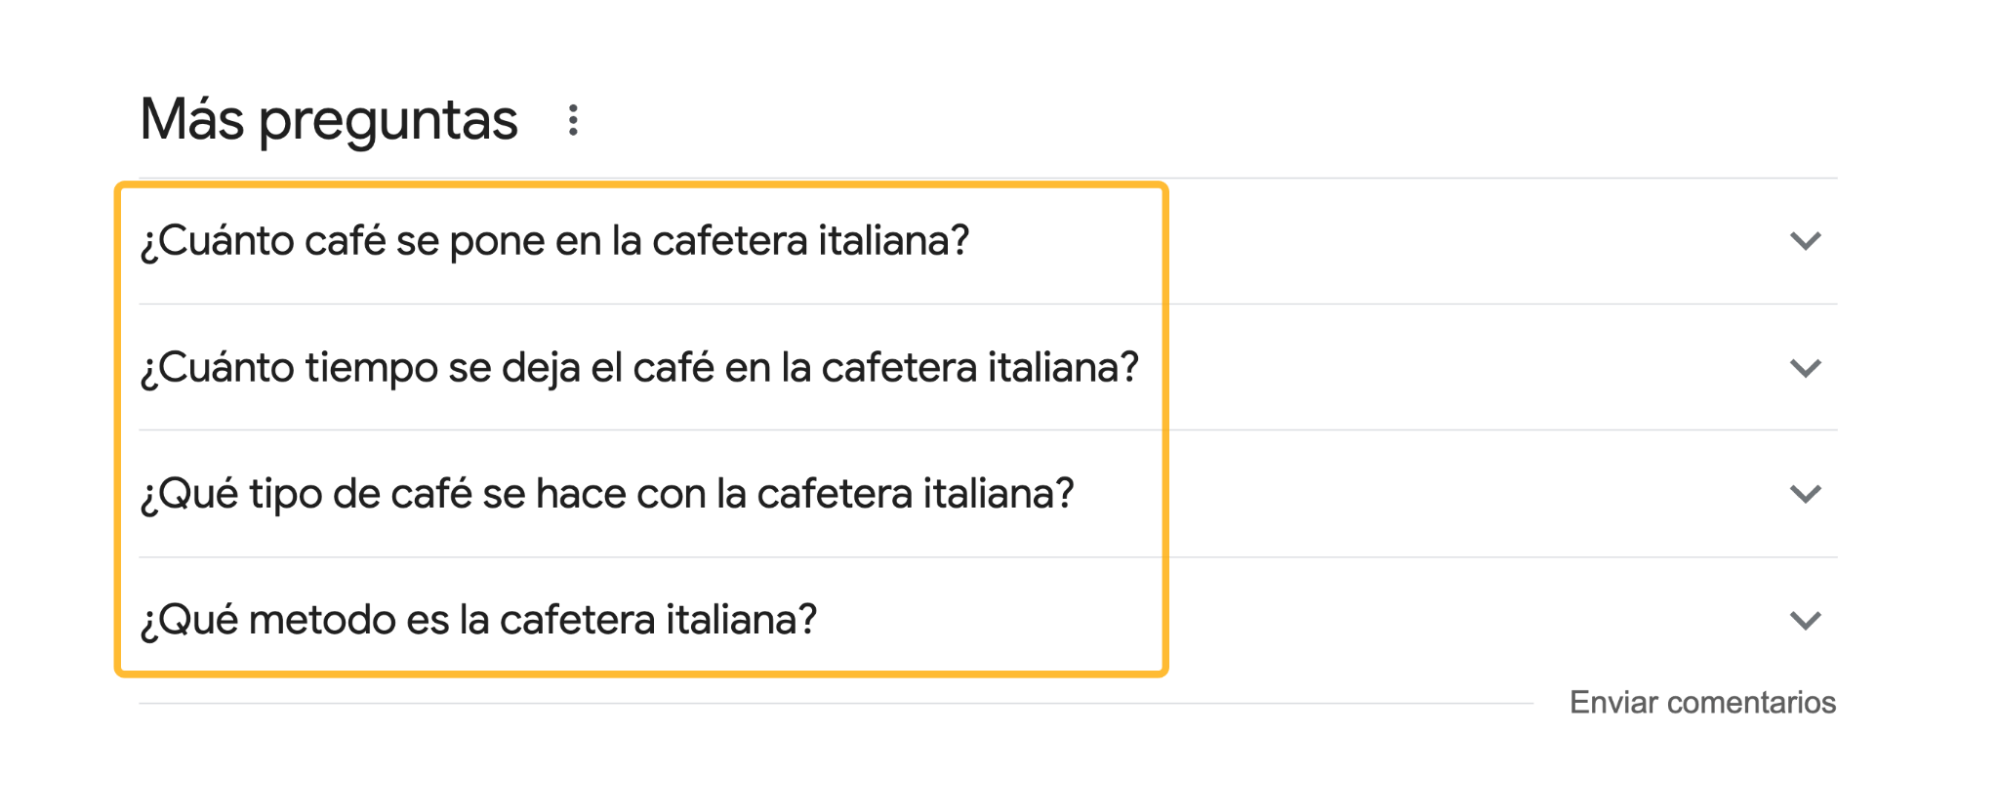Click the 'Más preguntas' heading
1999x797 pixels.
click(x=328, y=119)
